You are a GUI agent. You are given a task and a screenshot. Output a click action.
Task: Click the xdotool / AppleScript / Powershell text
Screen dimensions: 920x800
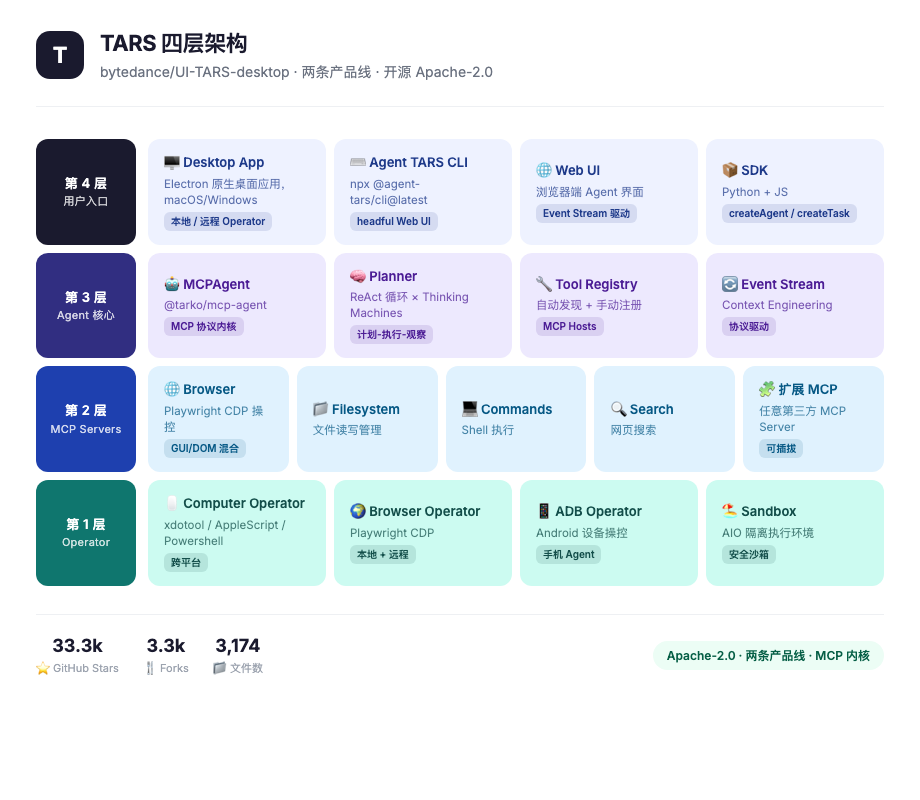tap(225, 533)
